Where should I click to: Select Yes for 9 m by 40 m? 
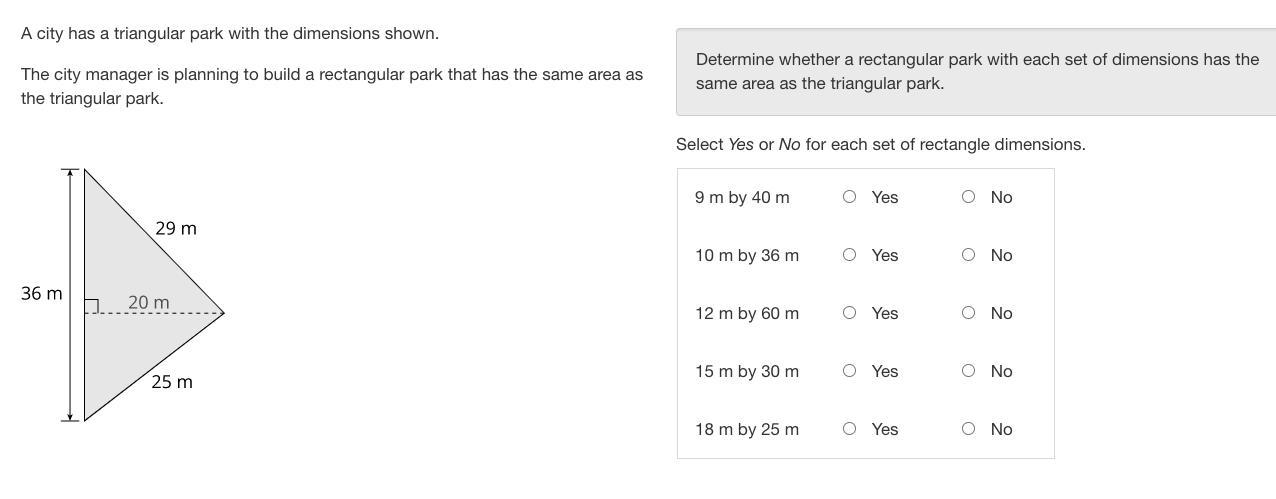(x=849, y=197)
